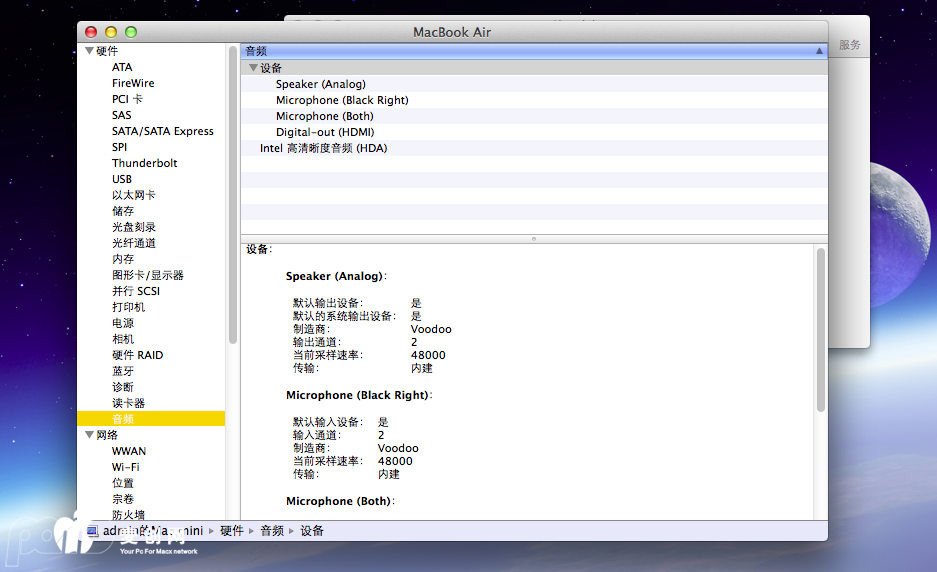Select USB in the sidebar
Image resolution: width=937 pixels, height=572 pixels.
coord(122,179)
